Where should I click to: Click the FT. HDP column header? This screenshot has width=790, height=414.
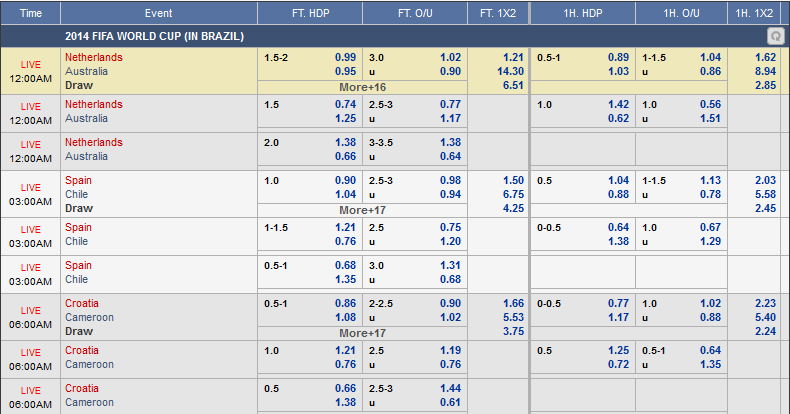click(310, 13)
